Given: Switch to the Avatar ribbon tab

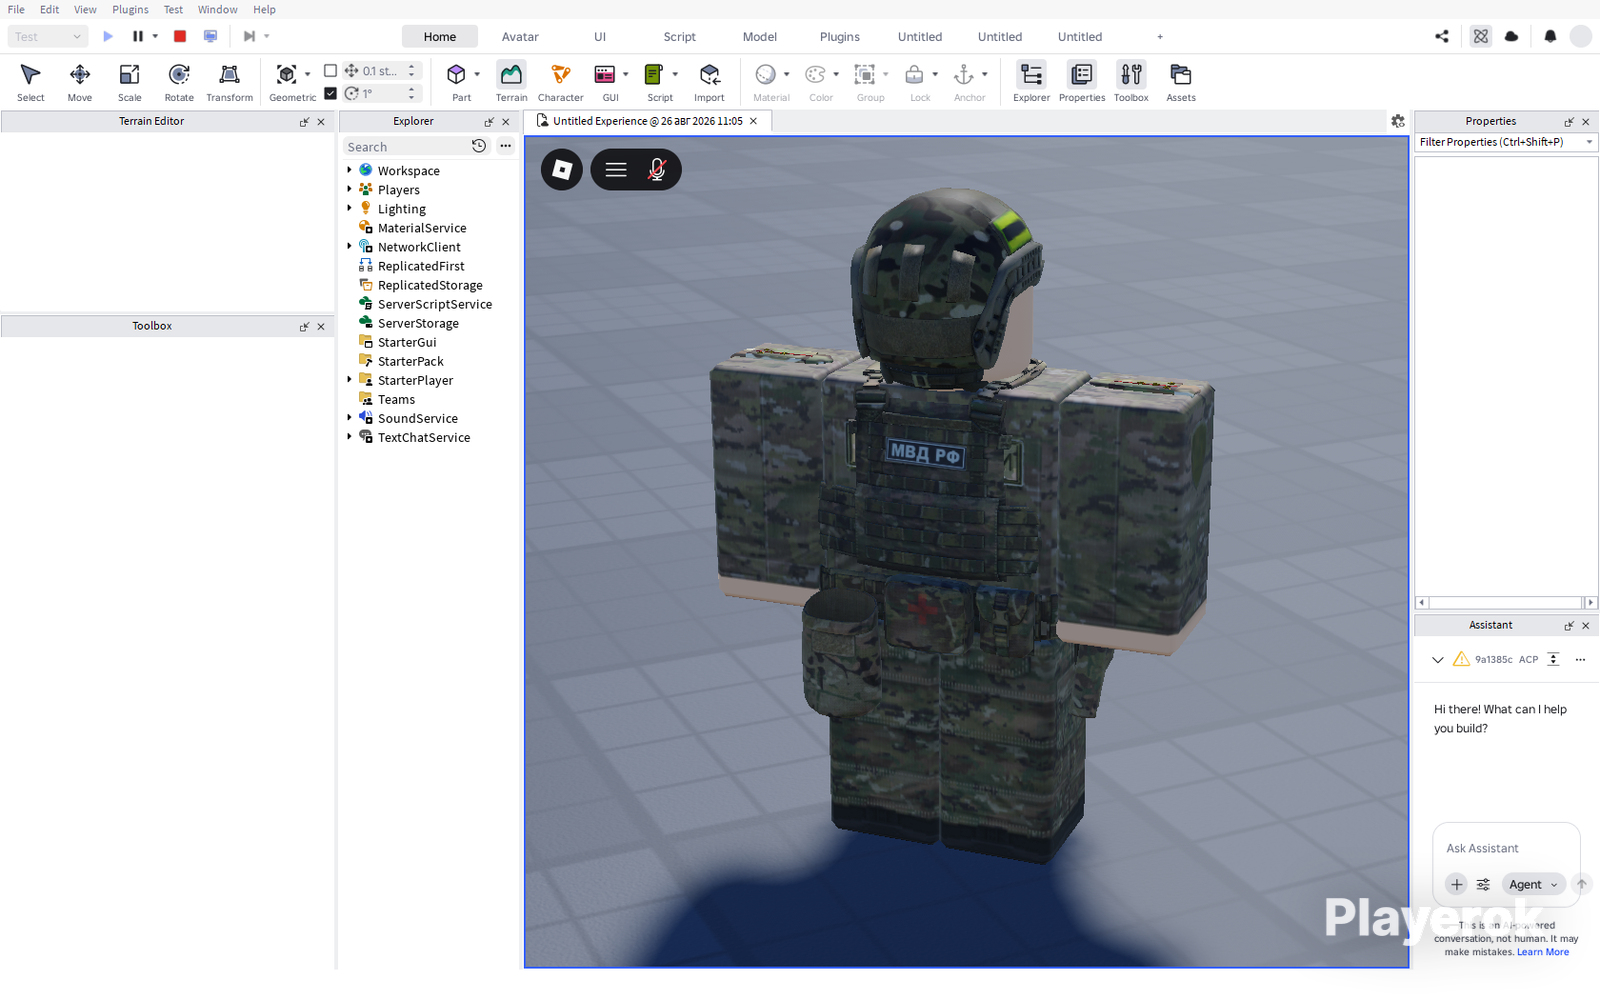Looking at the screenshot, I should 520,36.
